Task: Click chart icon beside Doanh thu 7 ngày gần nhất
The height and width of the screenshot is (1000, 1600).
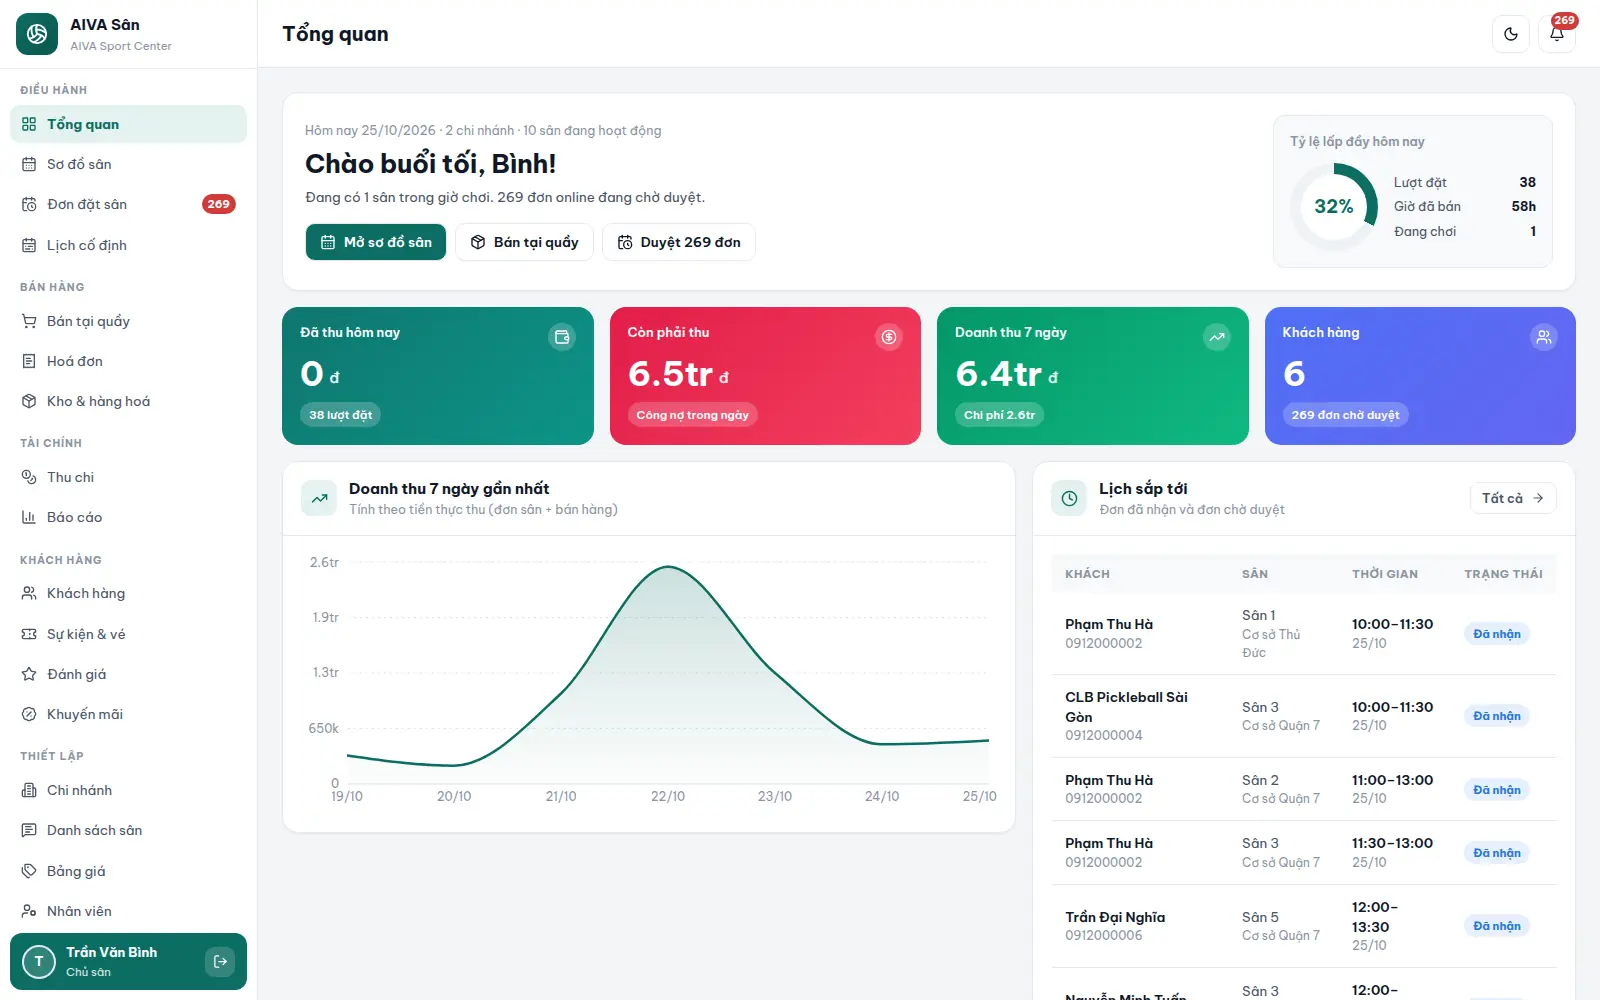Action: (319, 498)
